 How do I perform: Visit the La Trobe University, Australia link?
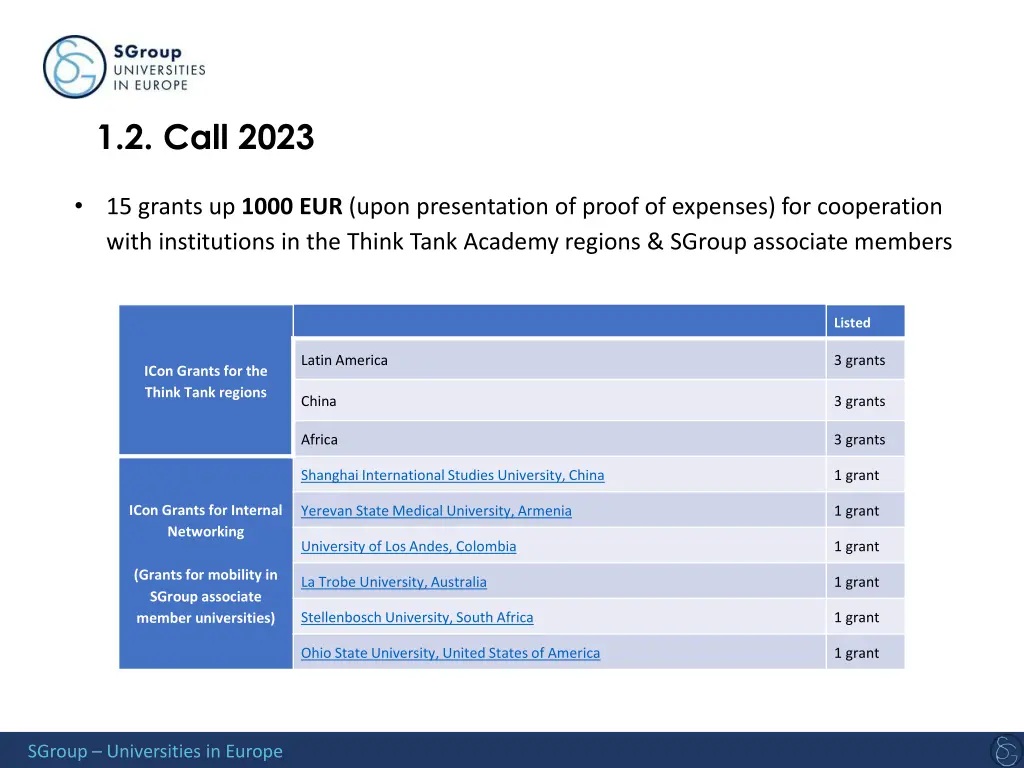coord(393,582)
